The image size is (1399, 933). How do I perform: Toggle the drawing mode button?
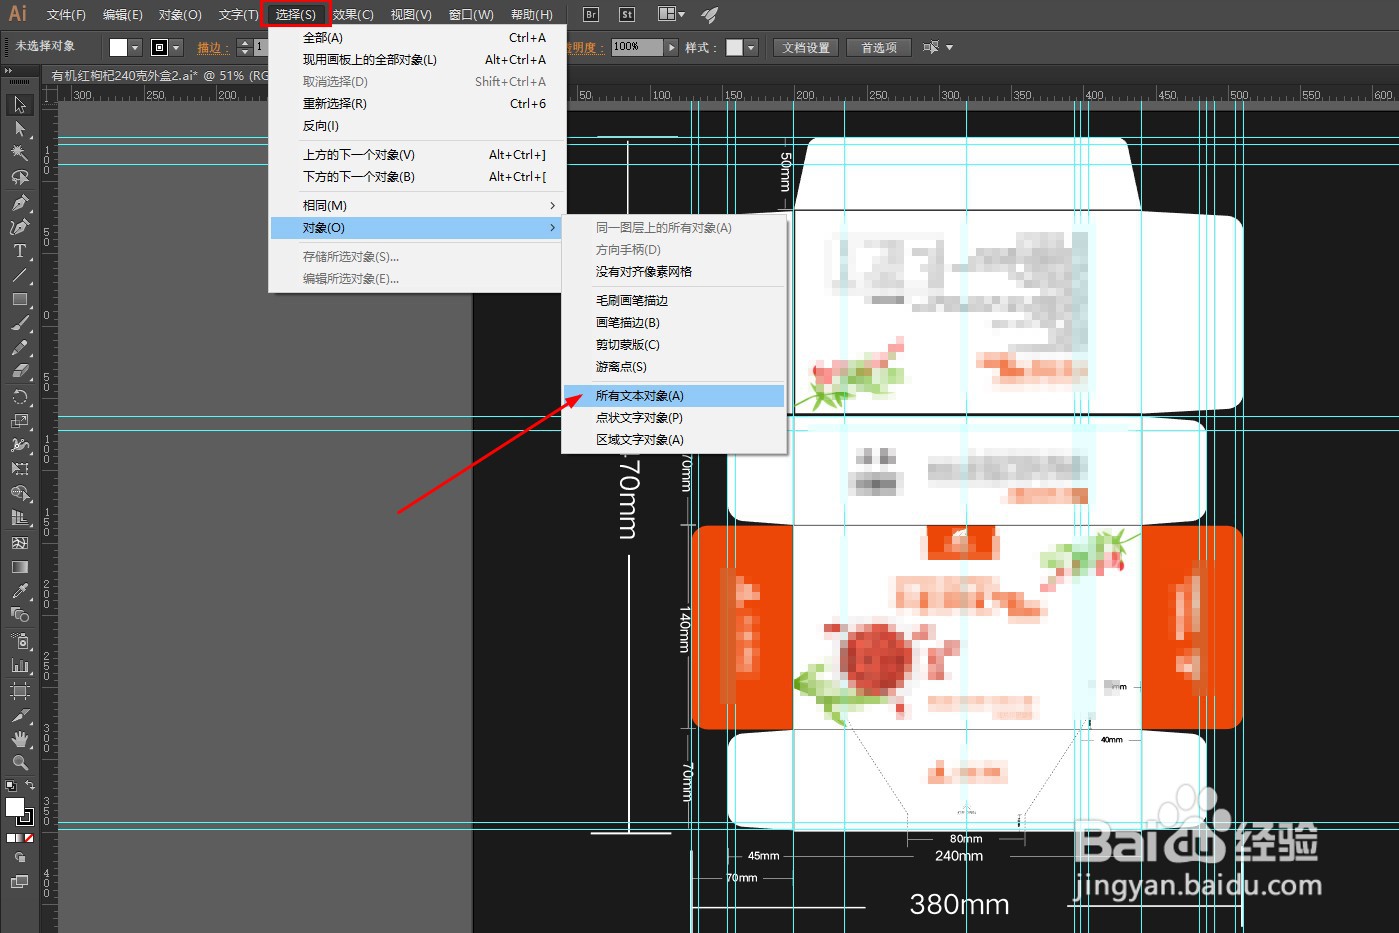pos(20,858)
